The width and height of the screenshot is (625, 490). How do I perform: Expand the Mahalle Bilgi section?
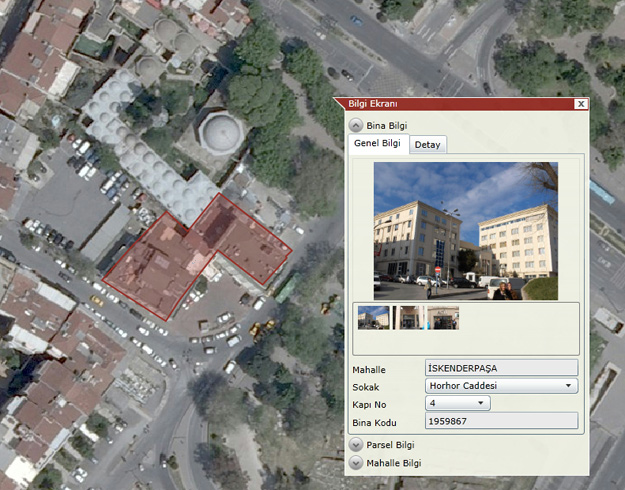coord(356,463)
